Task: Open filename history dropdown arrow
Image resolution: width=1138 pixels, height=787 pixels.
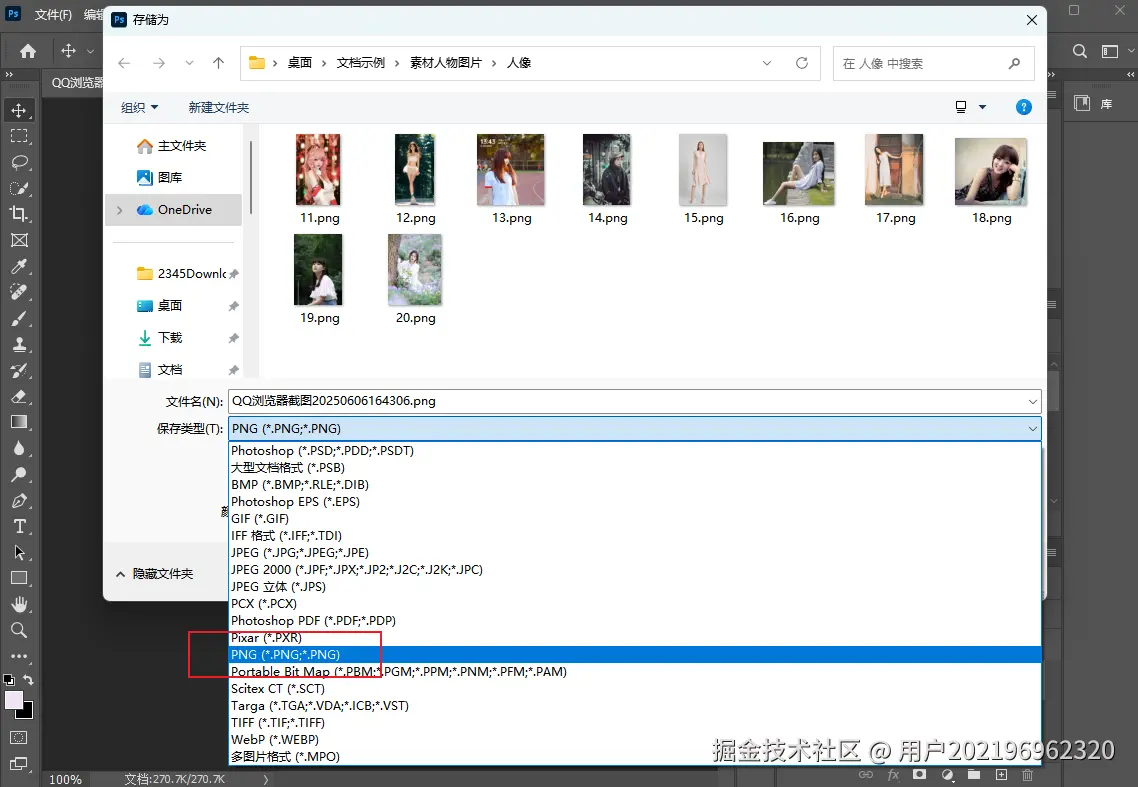Action: 1032,401
